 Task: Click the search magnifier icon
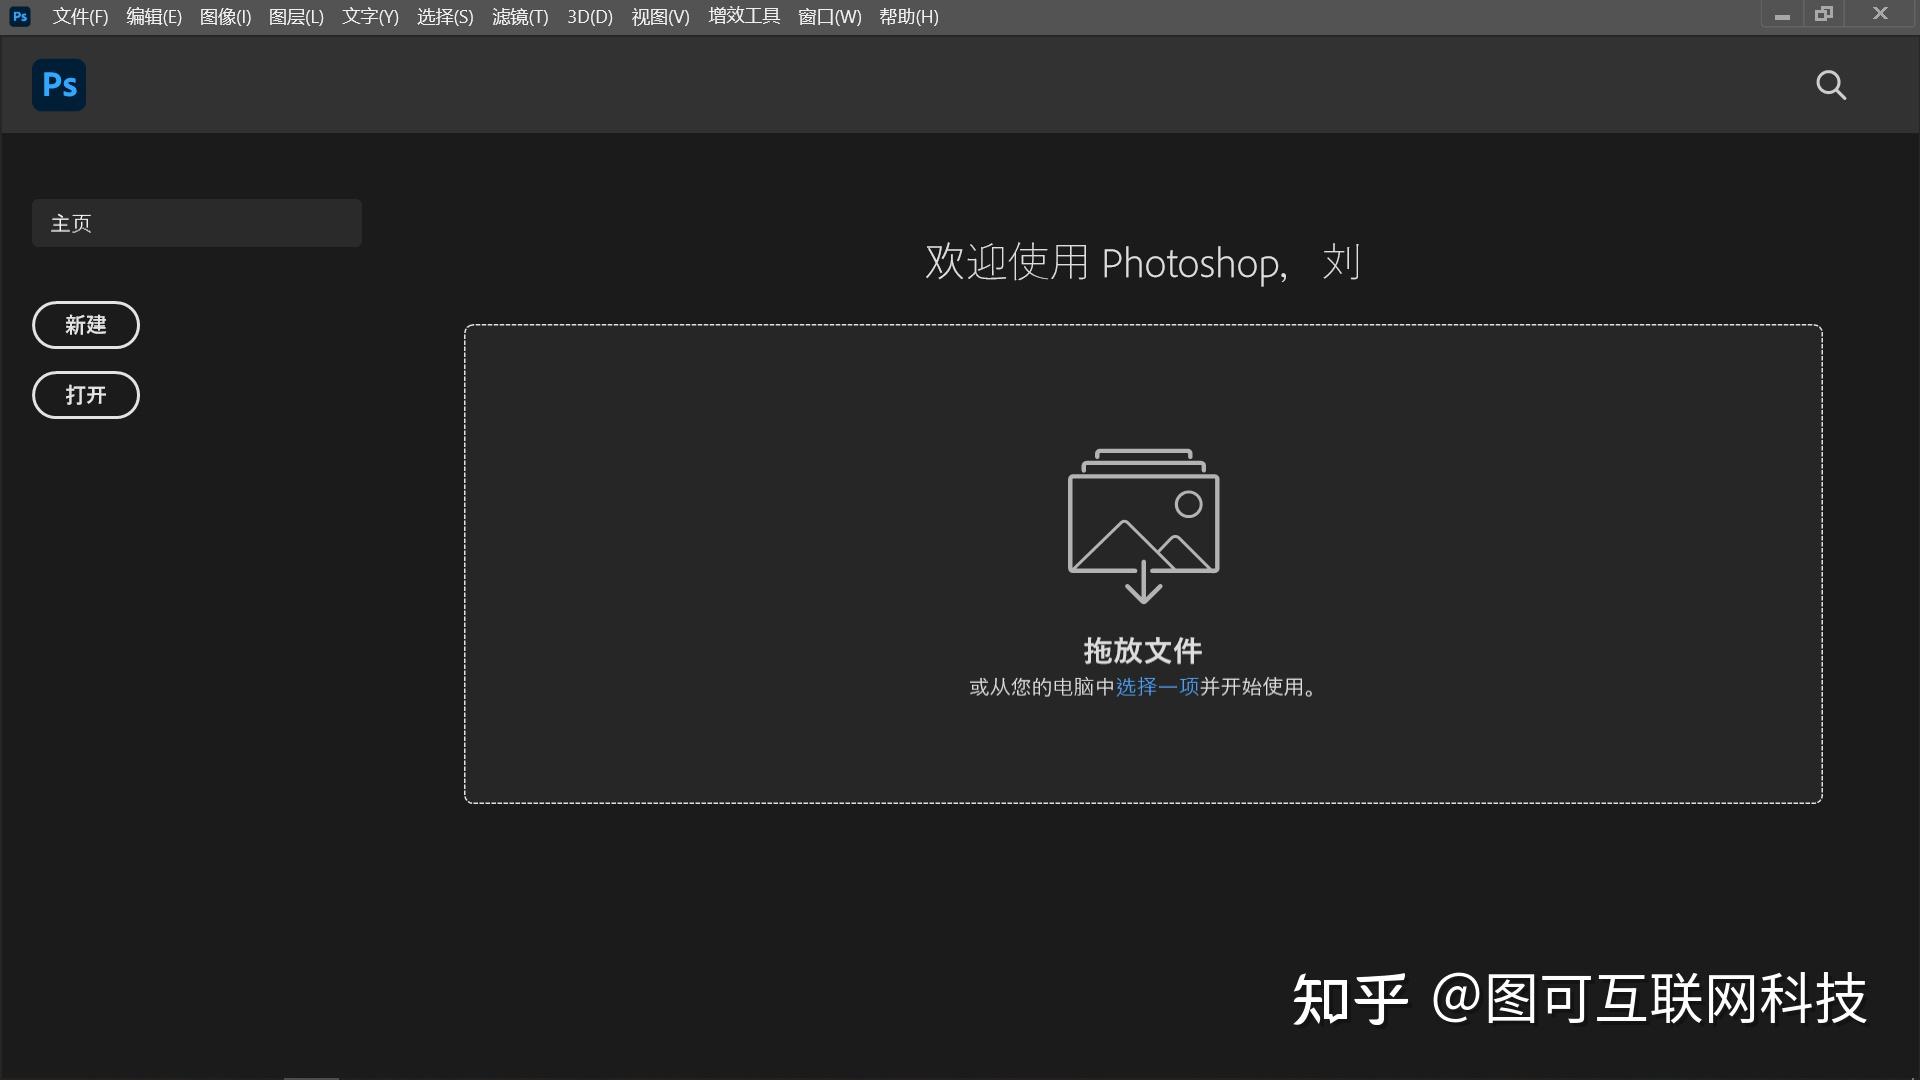point(1831,85)
